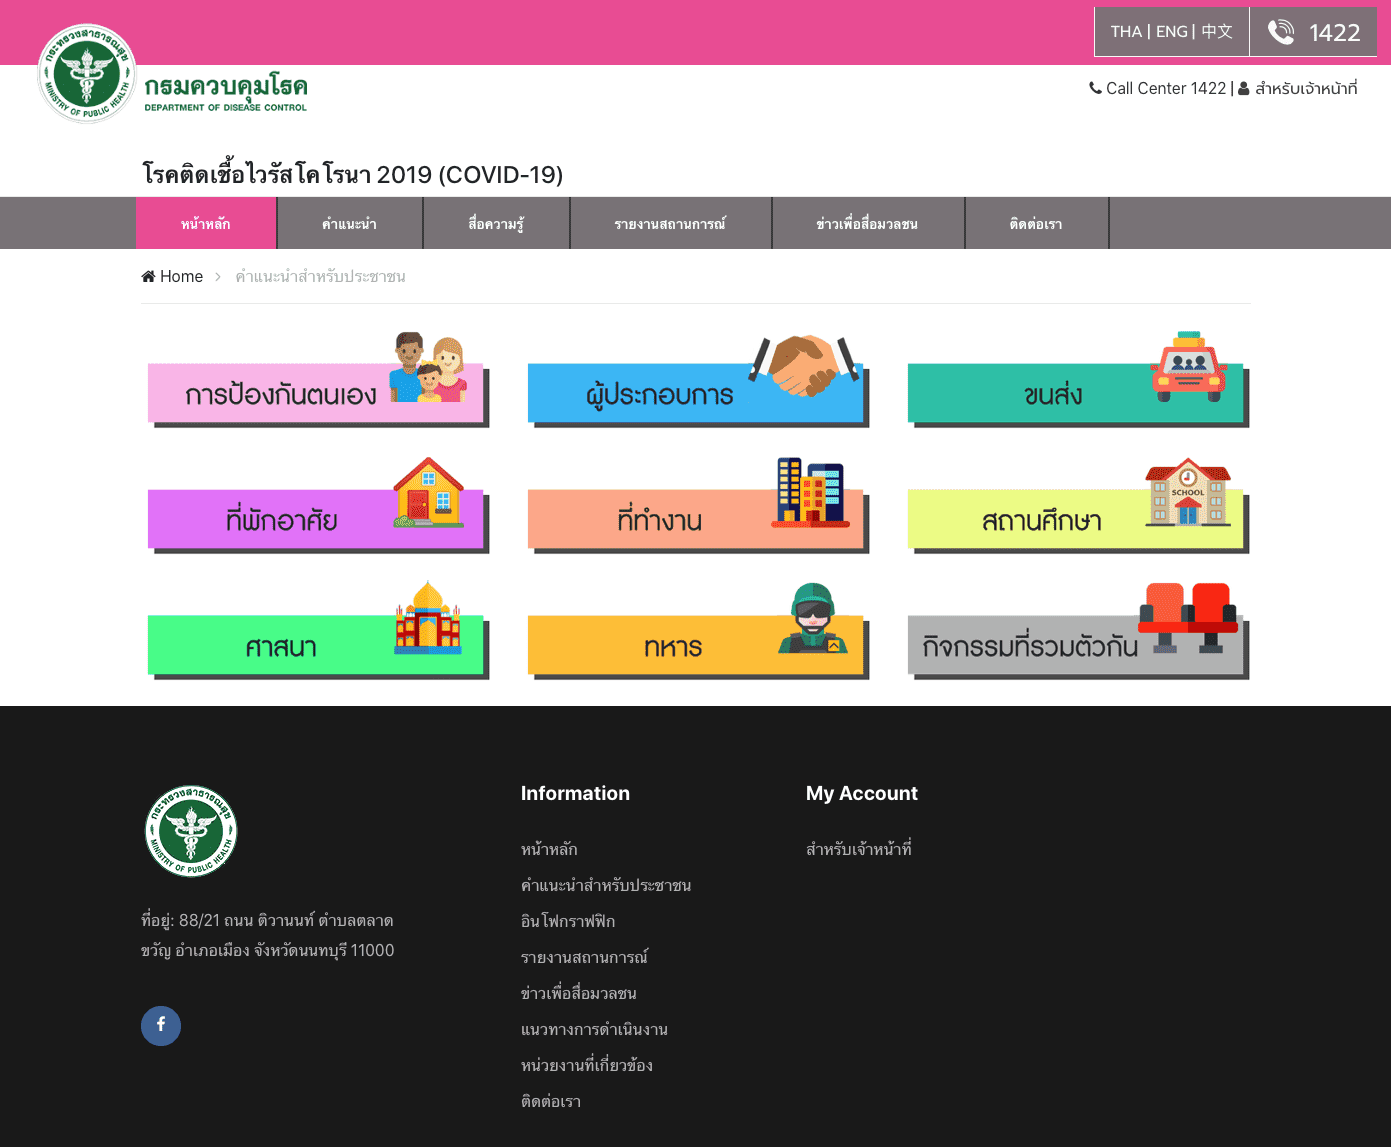The image size is (1391, 1147).
Task: Open the การป้องกันตนเอง pink banner
Action: [281, 394]
